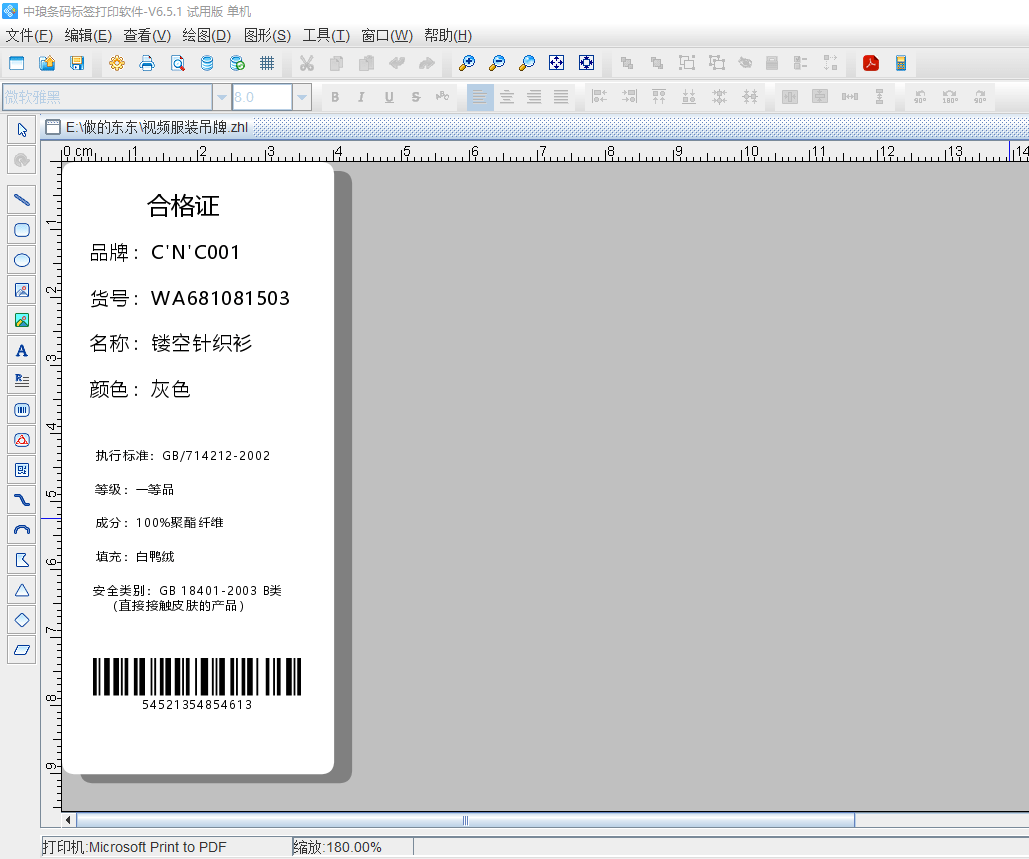Image resolution: width=1029 pixels, height=859 pixels.
Task: Toggle bold text formatting
Action: [x=335, y=97]
